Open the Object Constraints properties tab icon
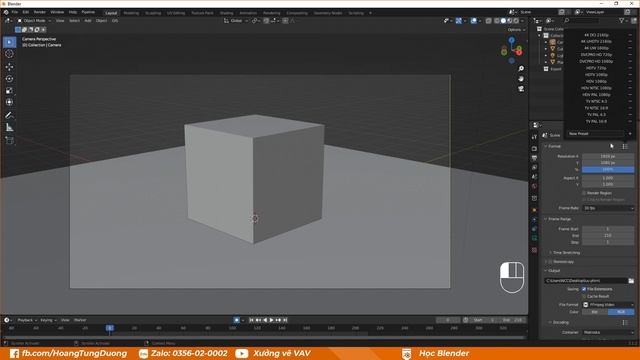Image resolution: width=640 pixels, height=360 pixels. pyautogui.click(x=534, y=229)
